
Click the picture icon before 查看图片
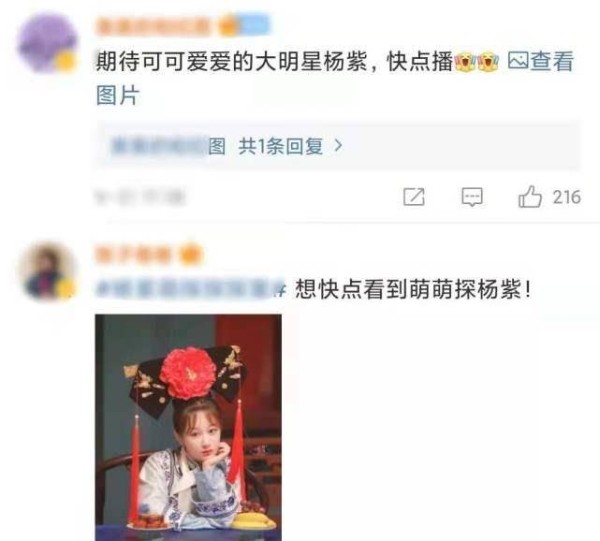[x=518, y=61]
